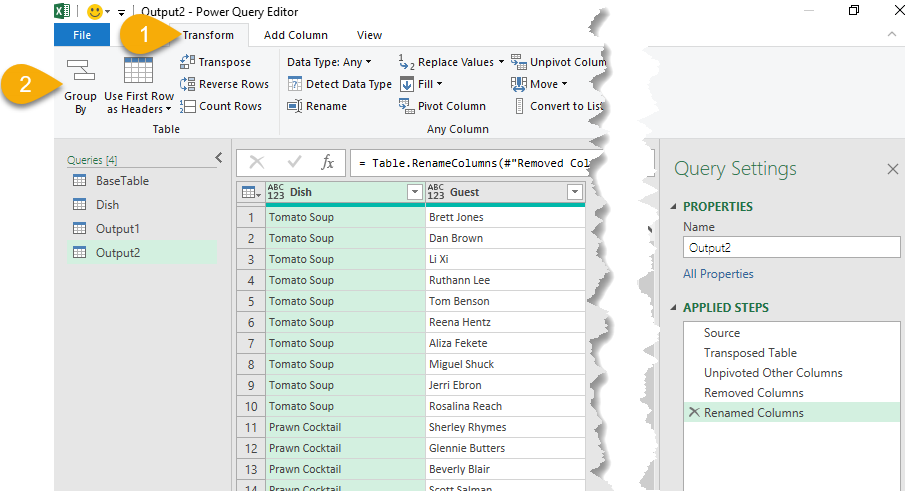Click the Group By icon
905x491 pixels.
tap(80, 72)
